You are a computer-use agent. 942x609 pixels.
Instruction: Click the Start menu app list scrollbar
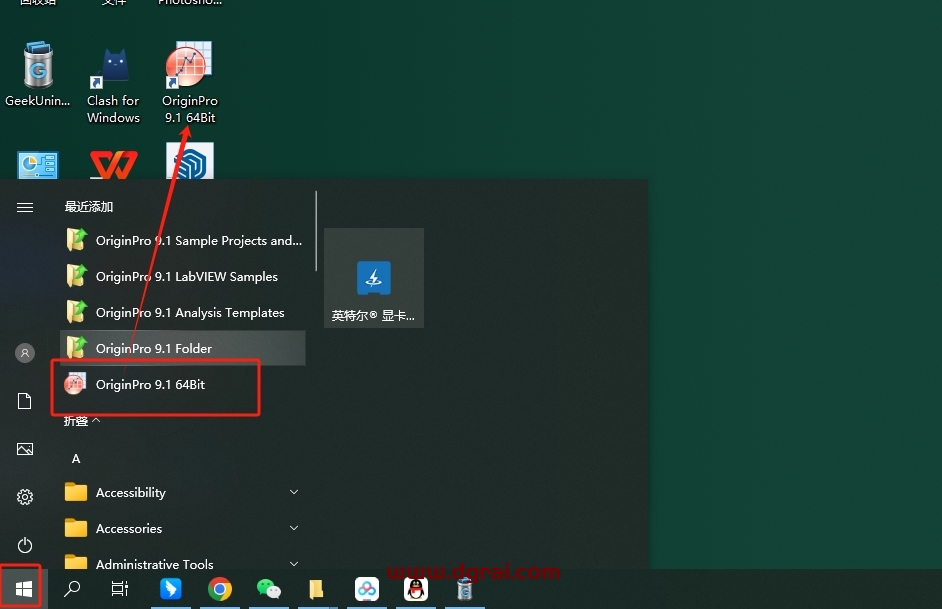(x=316, y=231)
